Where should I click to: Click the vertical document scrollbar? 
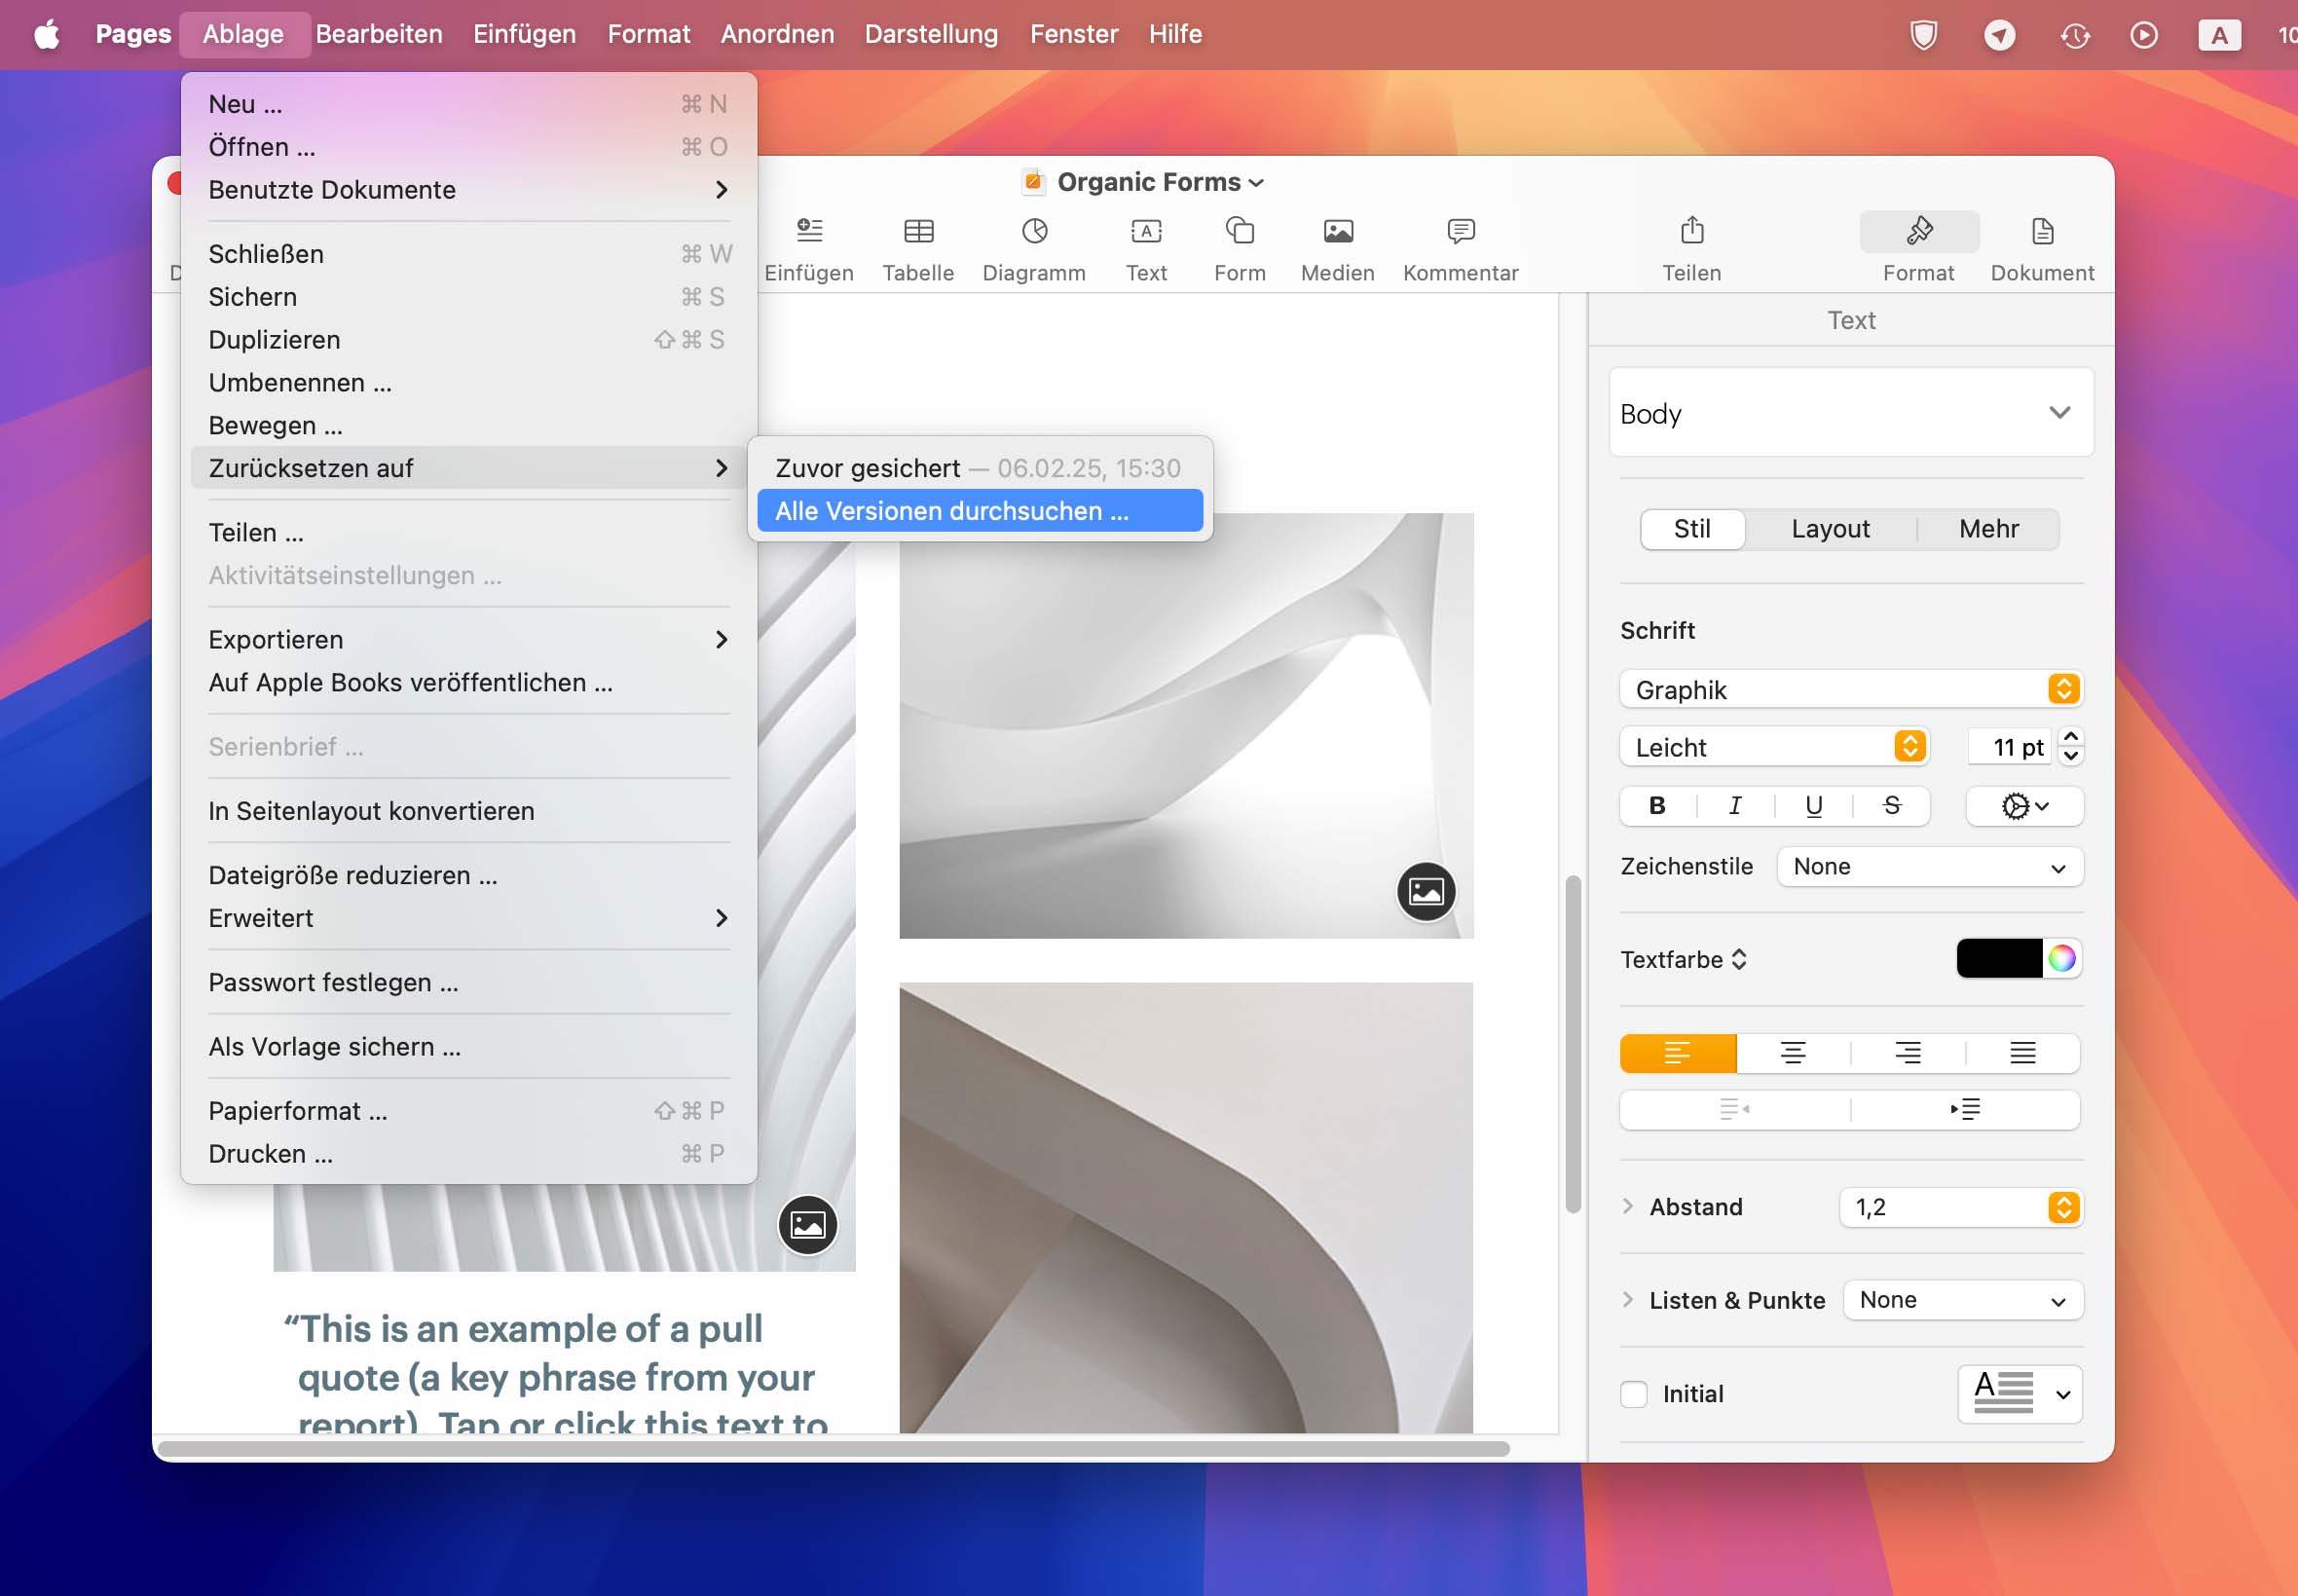(x=1572, y=1044)
